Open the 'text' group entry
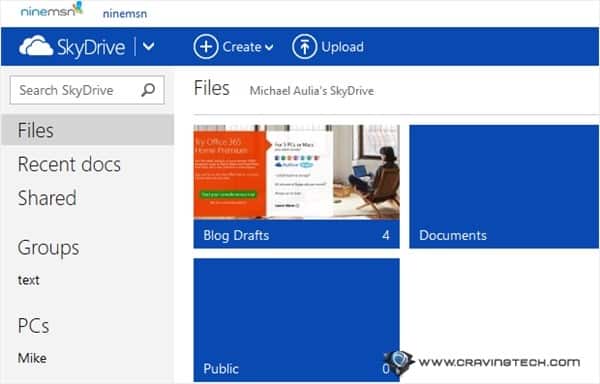The image size is (600, 384). point(29,280)
